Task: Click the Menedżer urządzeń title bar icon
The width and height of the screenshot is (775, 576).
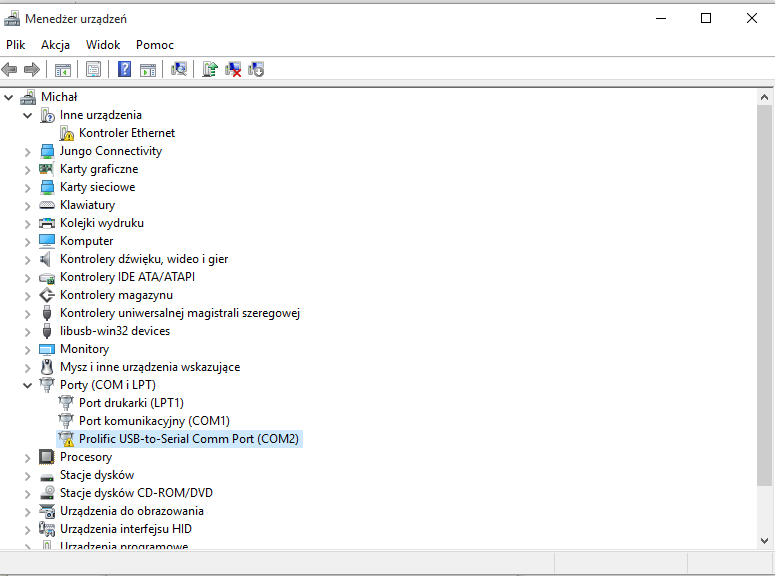Action: (x=12, y=19)
